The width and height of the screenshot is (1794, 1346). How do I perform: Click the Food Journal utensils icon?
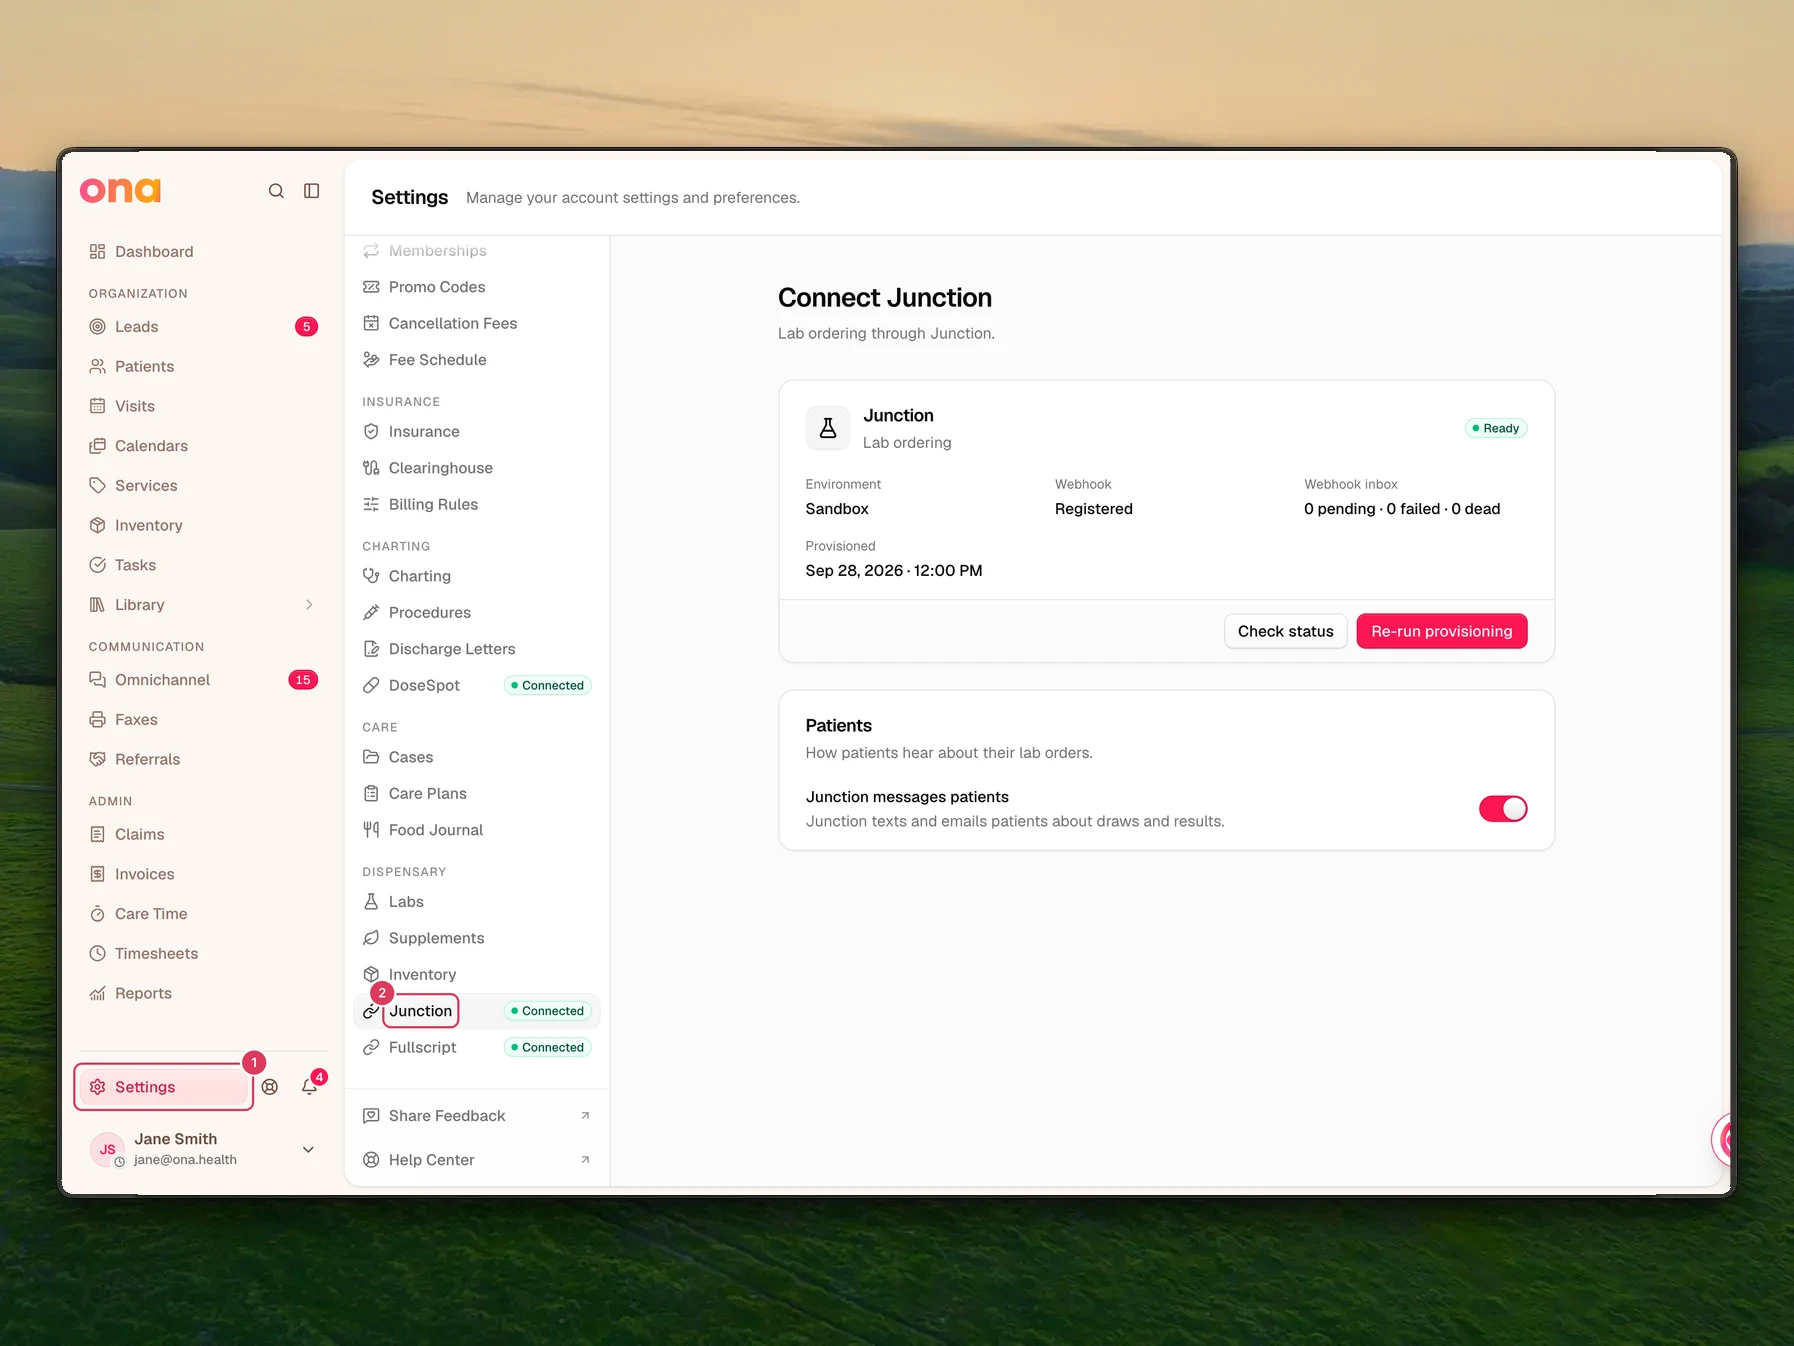click(x=371, y=830)
